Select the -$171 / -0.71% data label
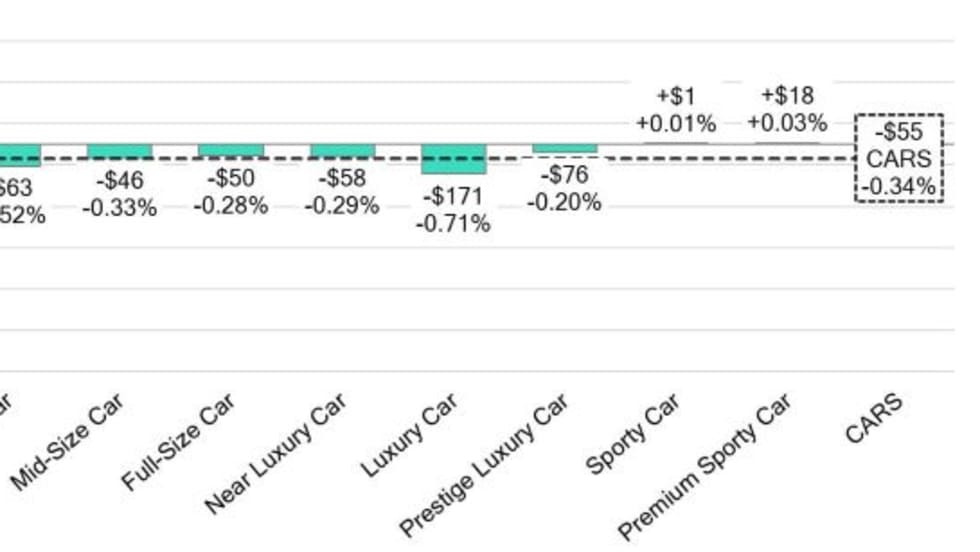 [x=453, y=210]
